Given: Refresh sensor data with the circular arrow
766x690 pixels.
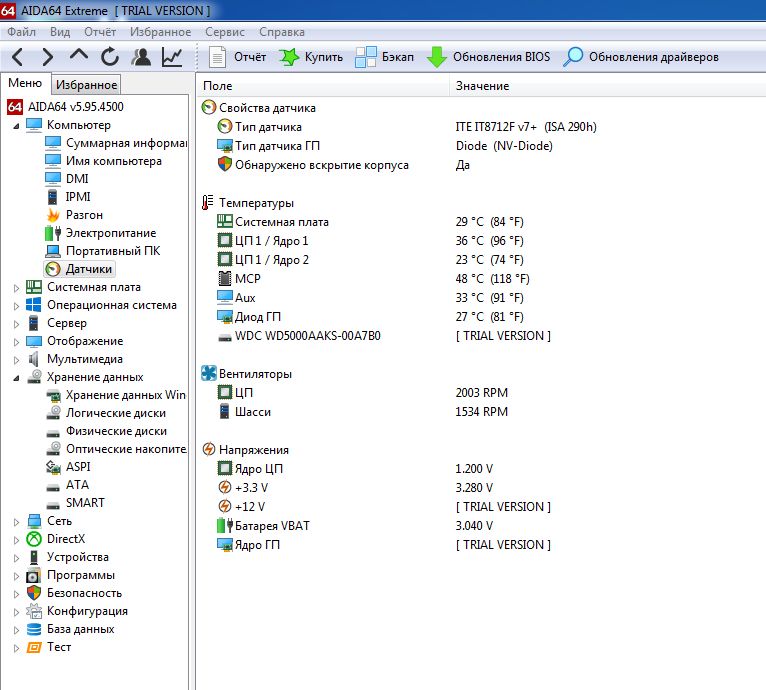Looking at the screenshot, I should 110,57.
